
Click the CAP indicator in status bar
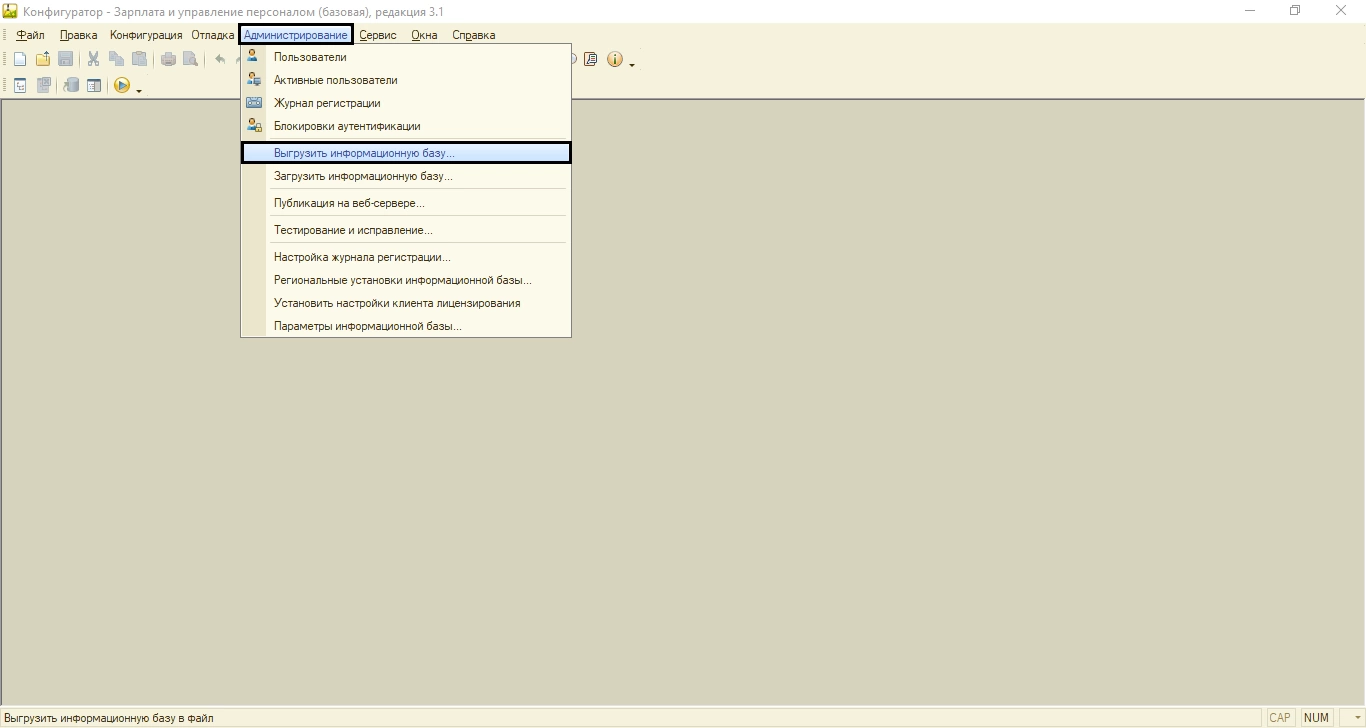coord(1280,718)
